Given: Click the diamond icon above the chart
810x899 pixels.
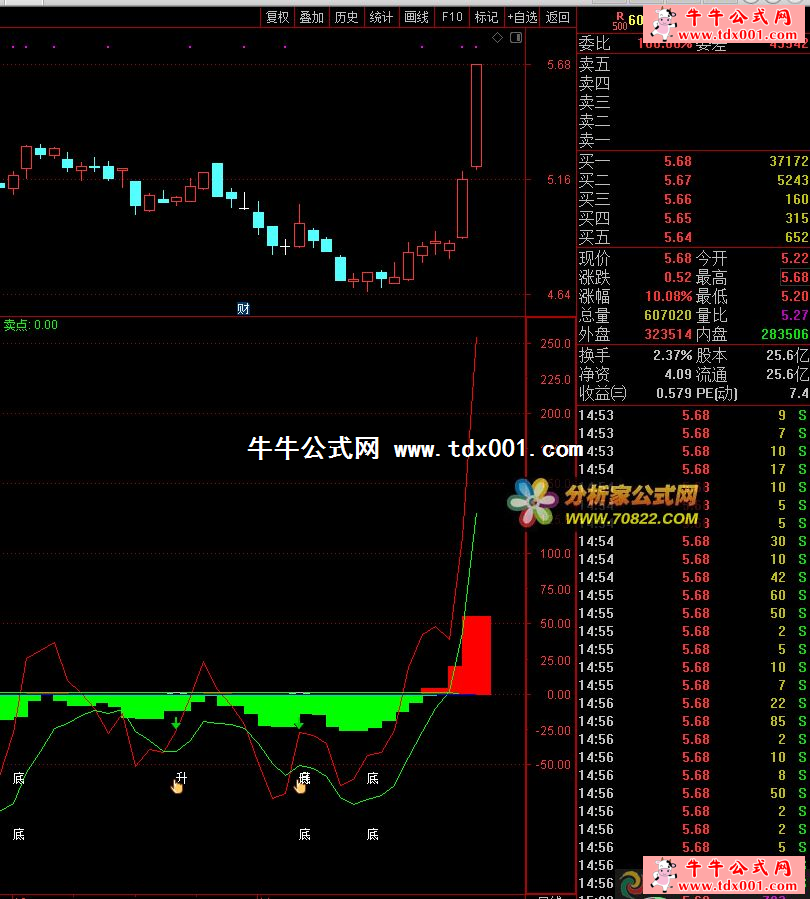Looking at the screenshot, I should pyautogui.click(x=498, y=38).
